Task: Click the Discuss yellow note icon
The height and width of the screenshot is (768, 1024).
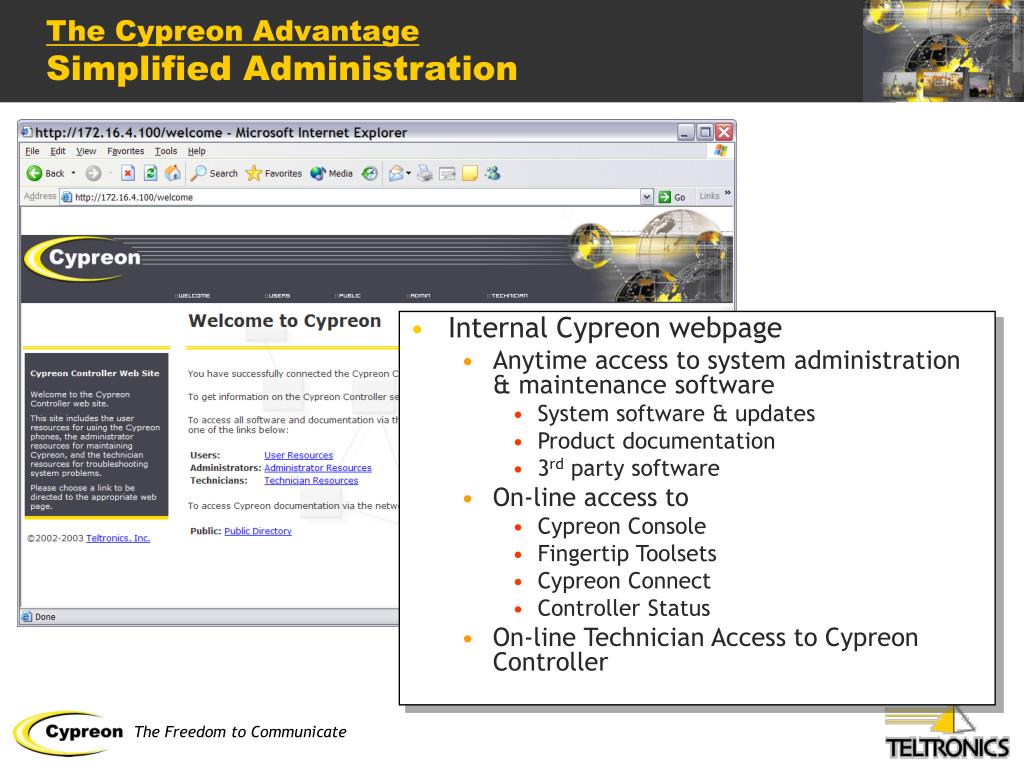Action: pyautogui.click(x=470, y=173)
